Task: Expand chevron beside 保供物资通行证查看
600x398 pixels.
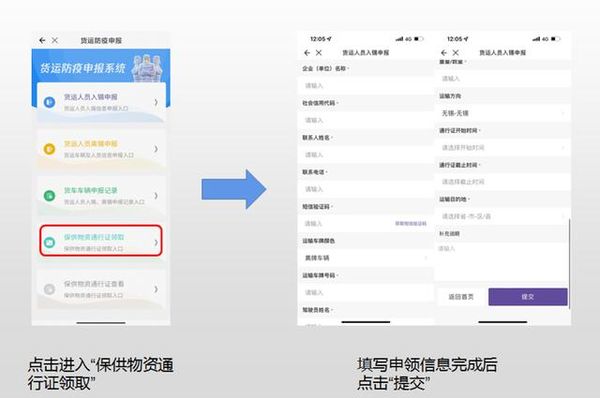Action: (x=156, y=289)
